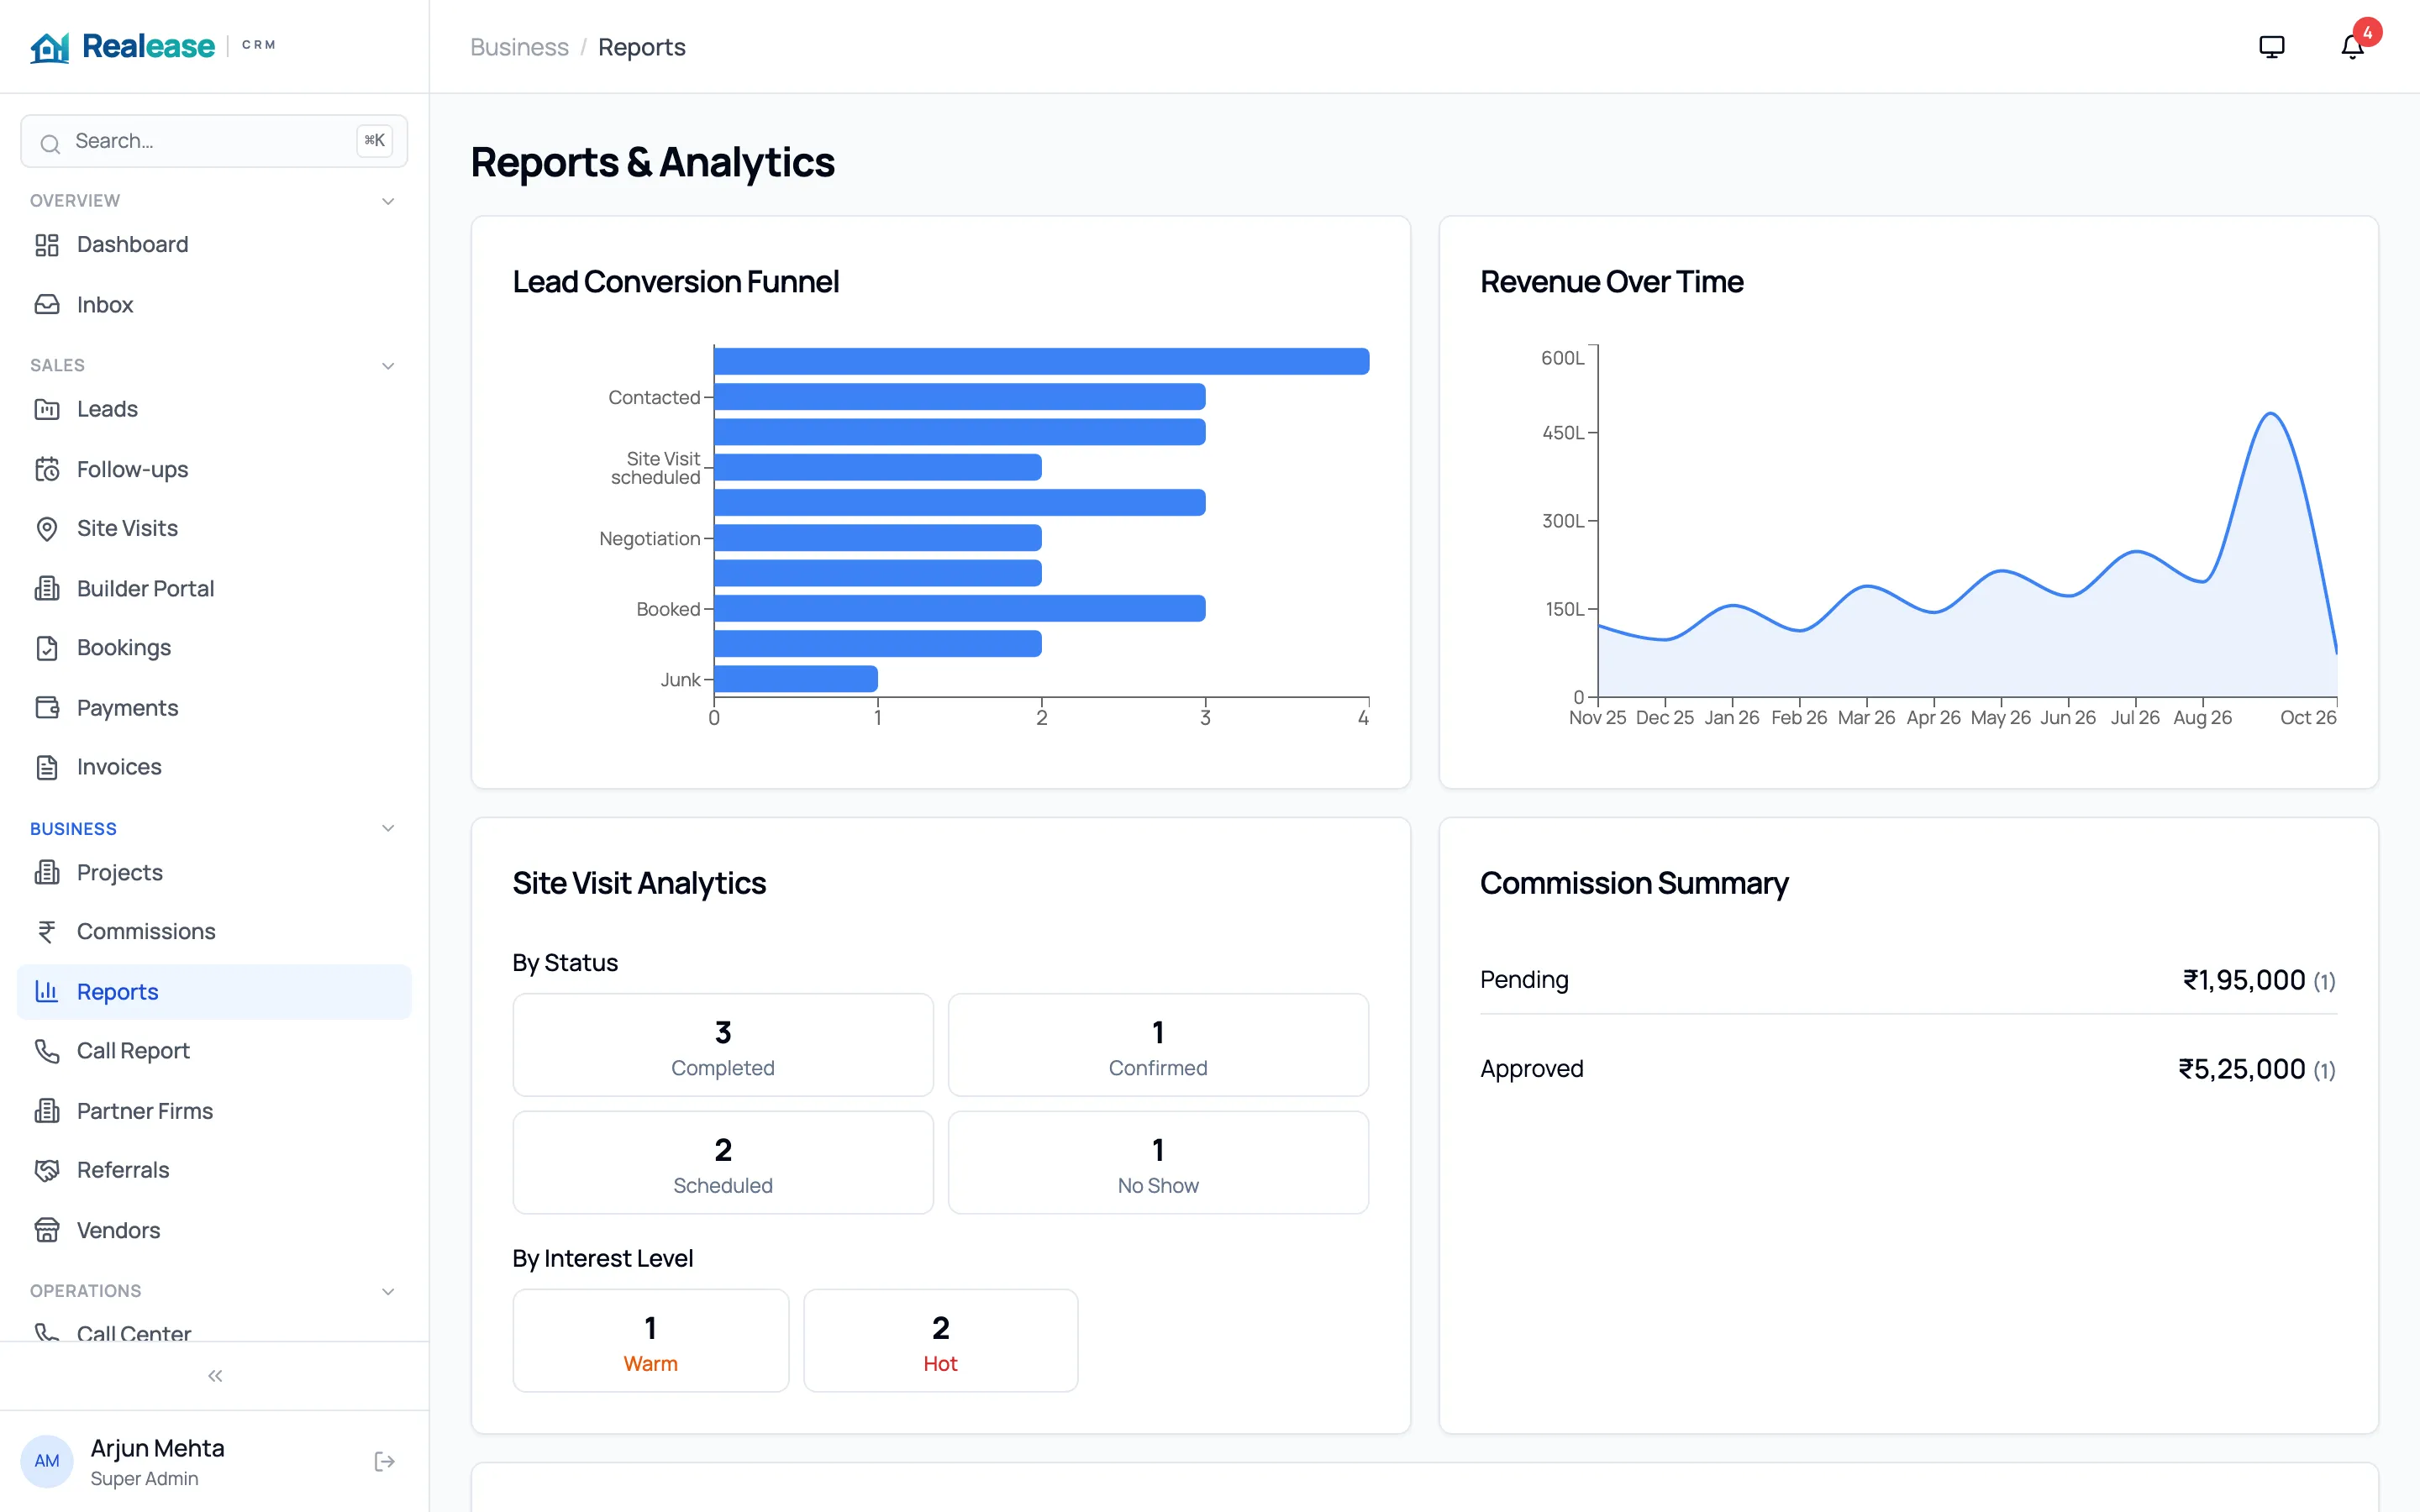
Task: Click the Site Visits map pin icon
Action: click(47, 528)
